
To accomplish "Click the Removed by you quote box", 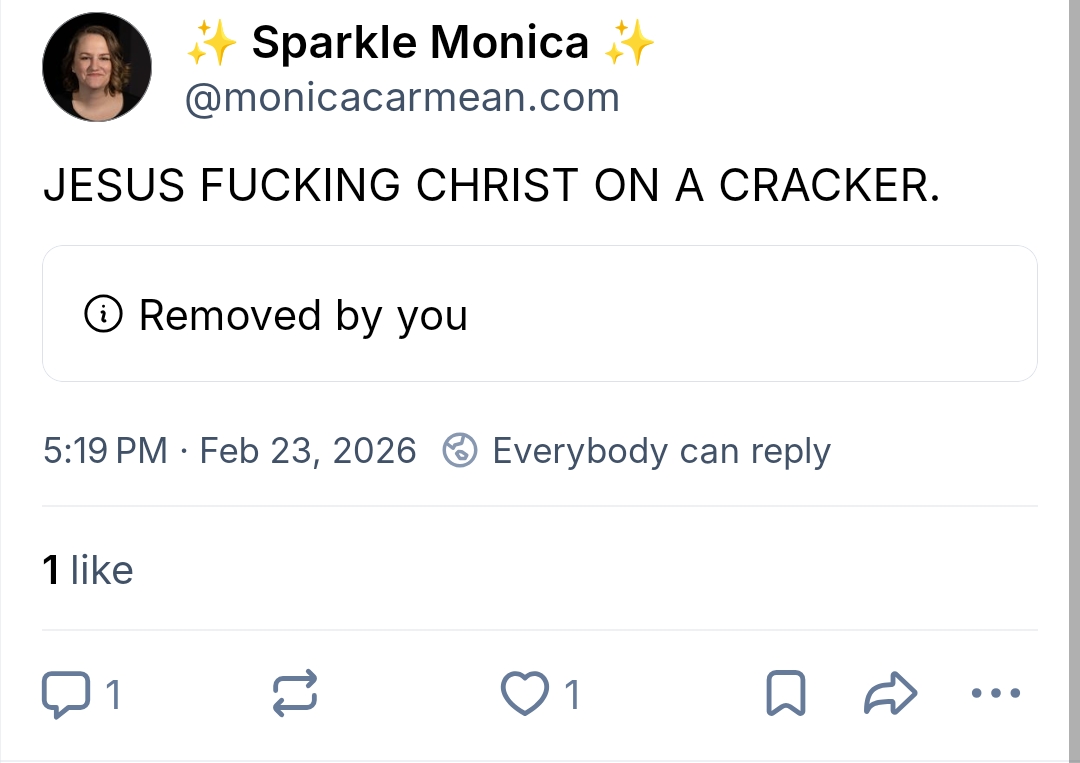I will tap(539, 314).
